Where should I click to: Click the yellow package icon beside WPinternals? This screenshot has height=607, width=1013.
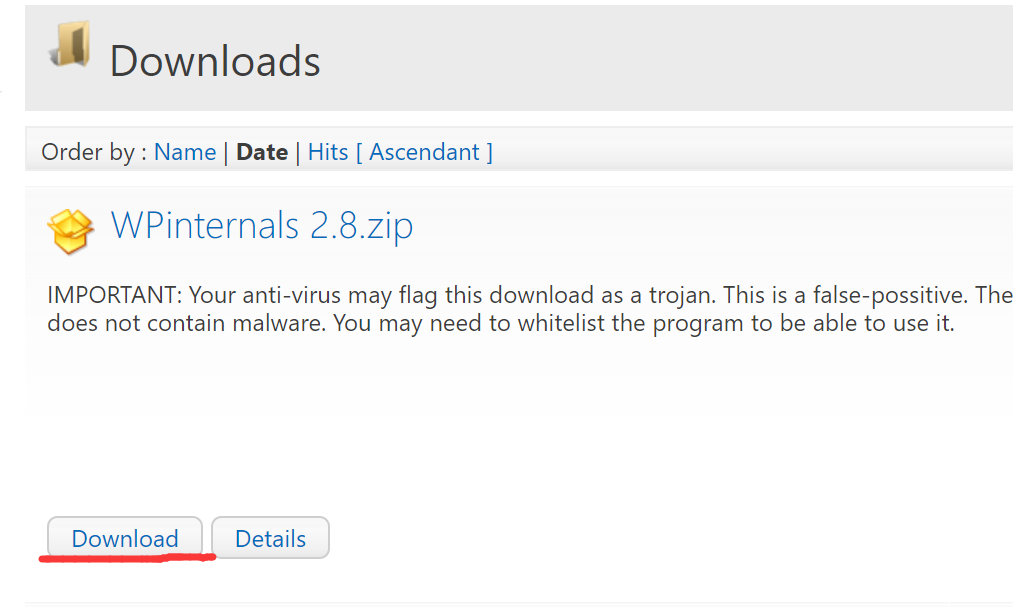(x=70, y=230)
